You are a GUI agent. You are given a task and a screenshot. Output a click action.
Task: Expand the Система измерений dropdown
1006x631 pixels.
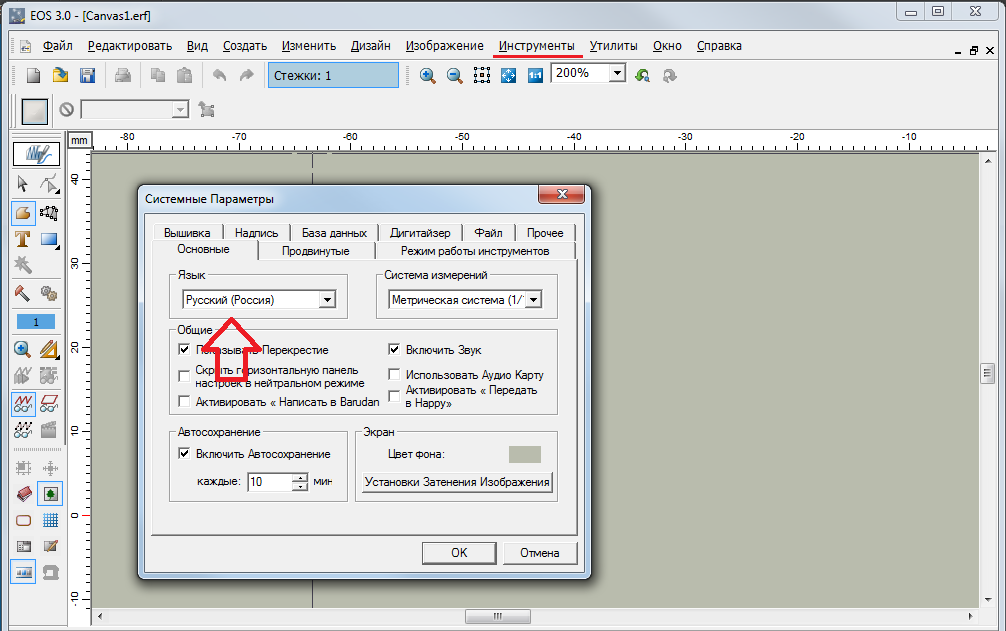[534, 299]
